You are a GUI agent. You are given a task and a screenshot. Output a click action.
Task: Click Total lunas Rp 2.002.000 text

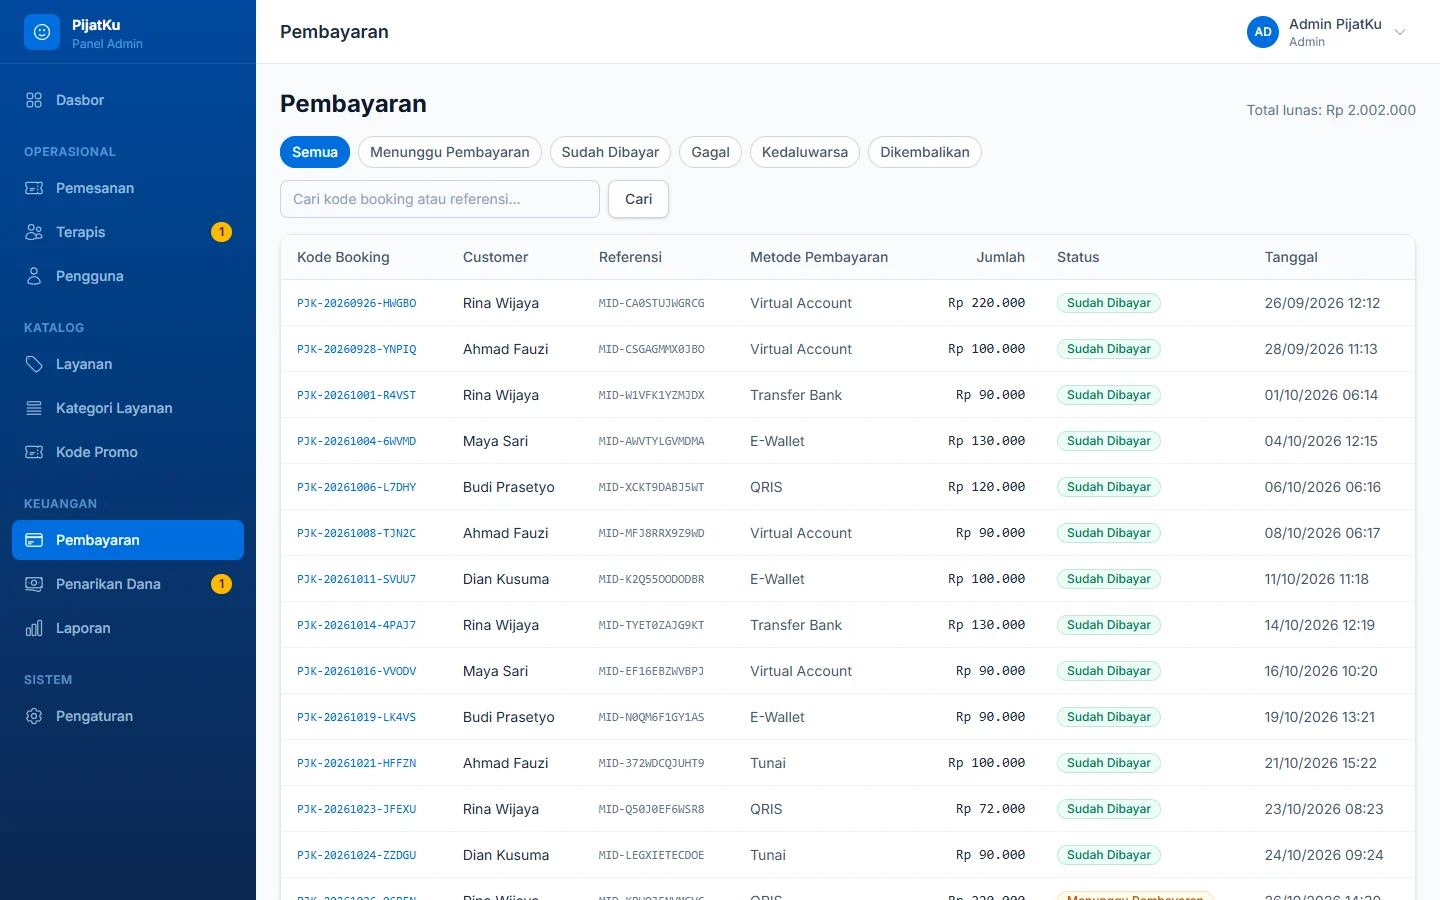(1331, 110)
